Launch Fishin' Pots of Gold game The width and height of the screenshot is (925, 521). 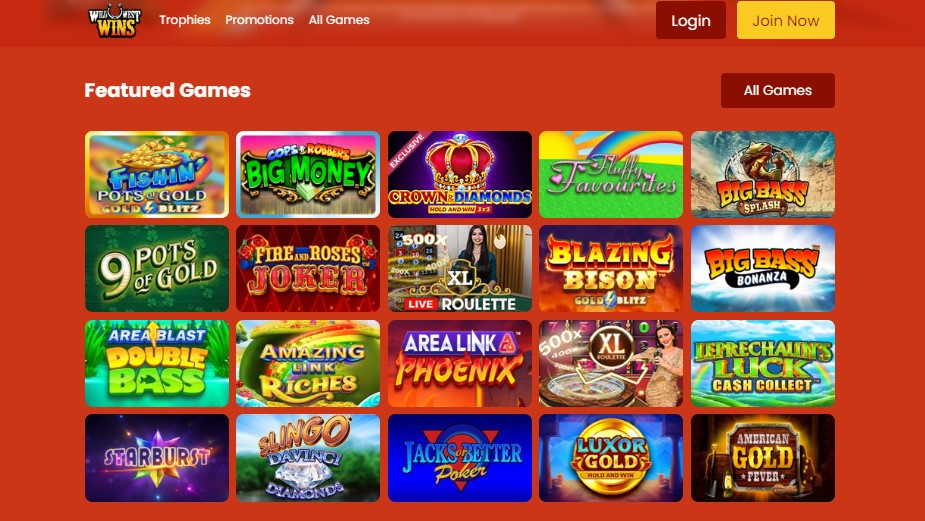pos(157,175)
